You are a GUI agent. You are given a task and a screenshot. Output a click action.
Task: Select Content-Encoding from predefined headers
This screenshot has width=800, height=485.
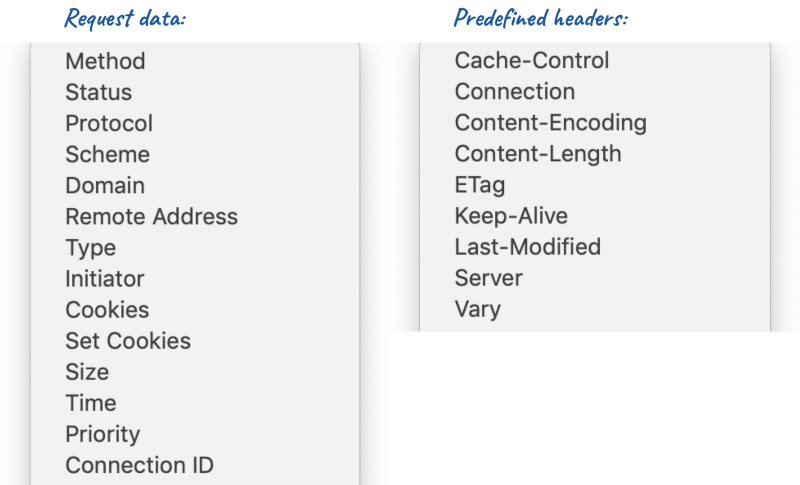point(595,123)
